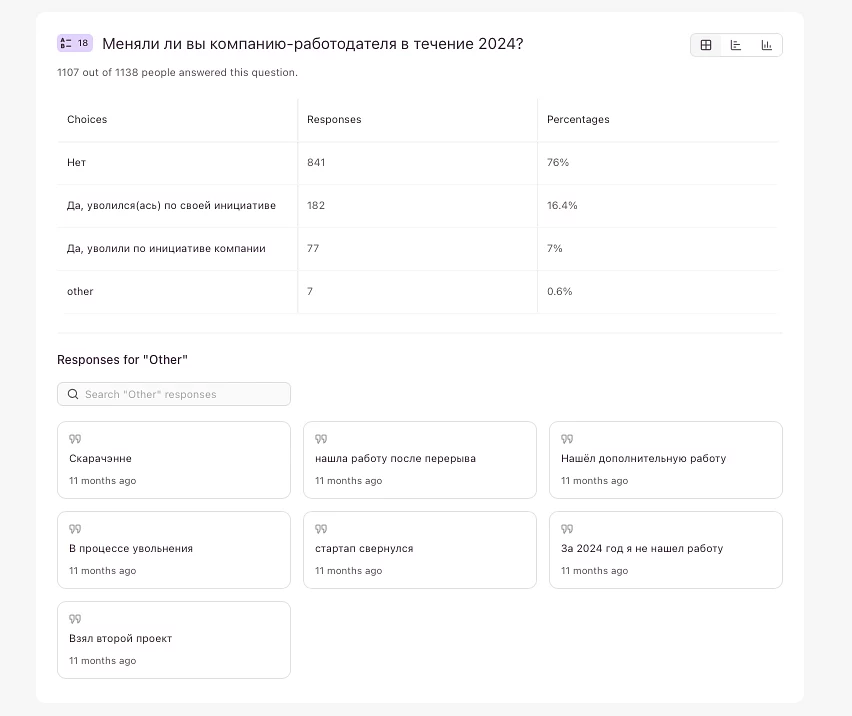Click quote icon on "Взял второй проект" card

(75, 619)
